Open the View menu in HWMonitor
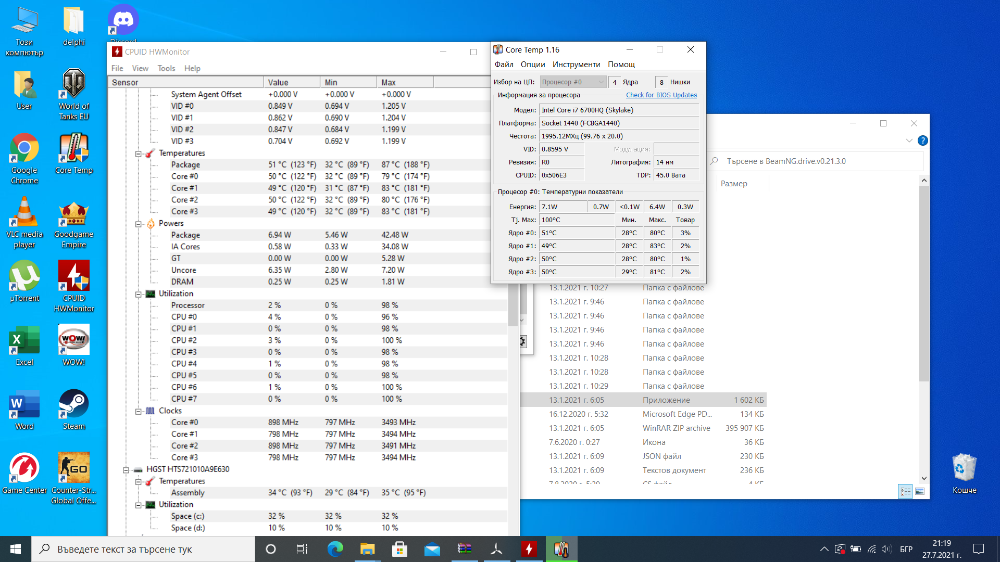1000x562 pixels. [x=140, y=68]
